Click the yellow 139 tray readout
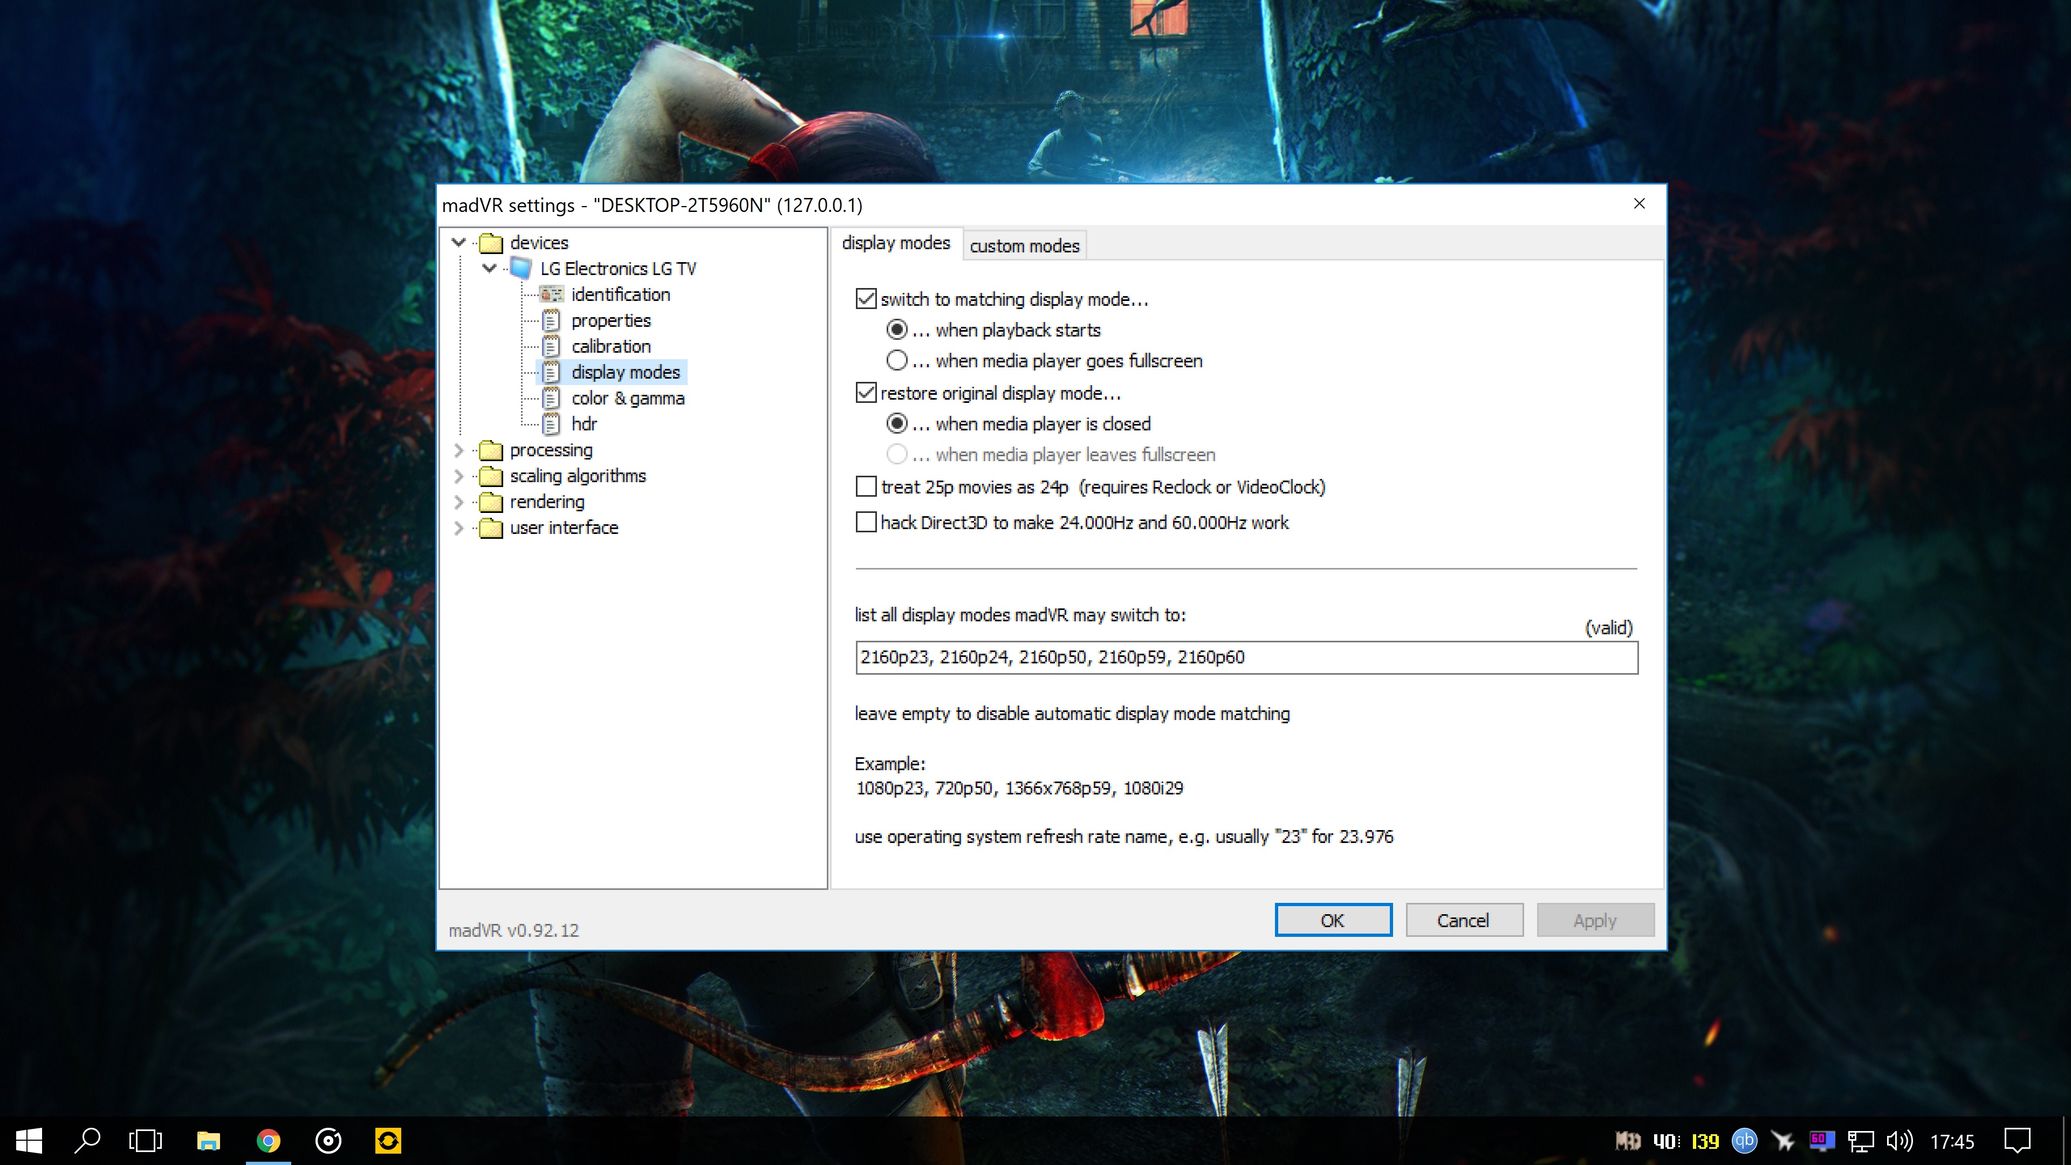Image resolution: width=2071 pixels, height=1165 pixels. pyautogui.click(x=1705, y=1141)
